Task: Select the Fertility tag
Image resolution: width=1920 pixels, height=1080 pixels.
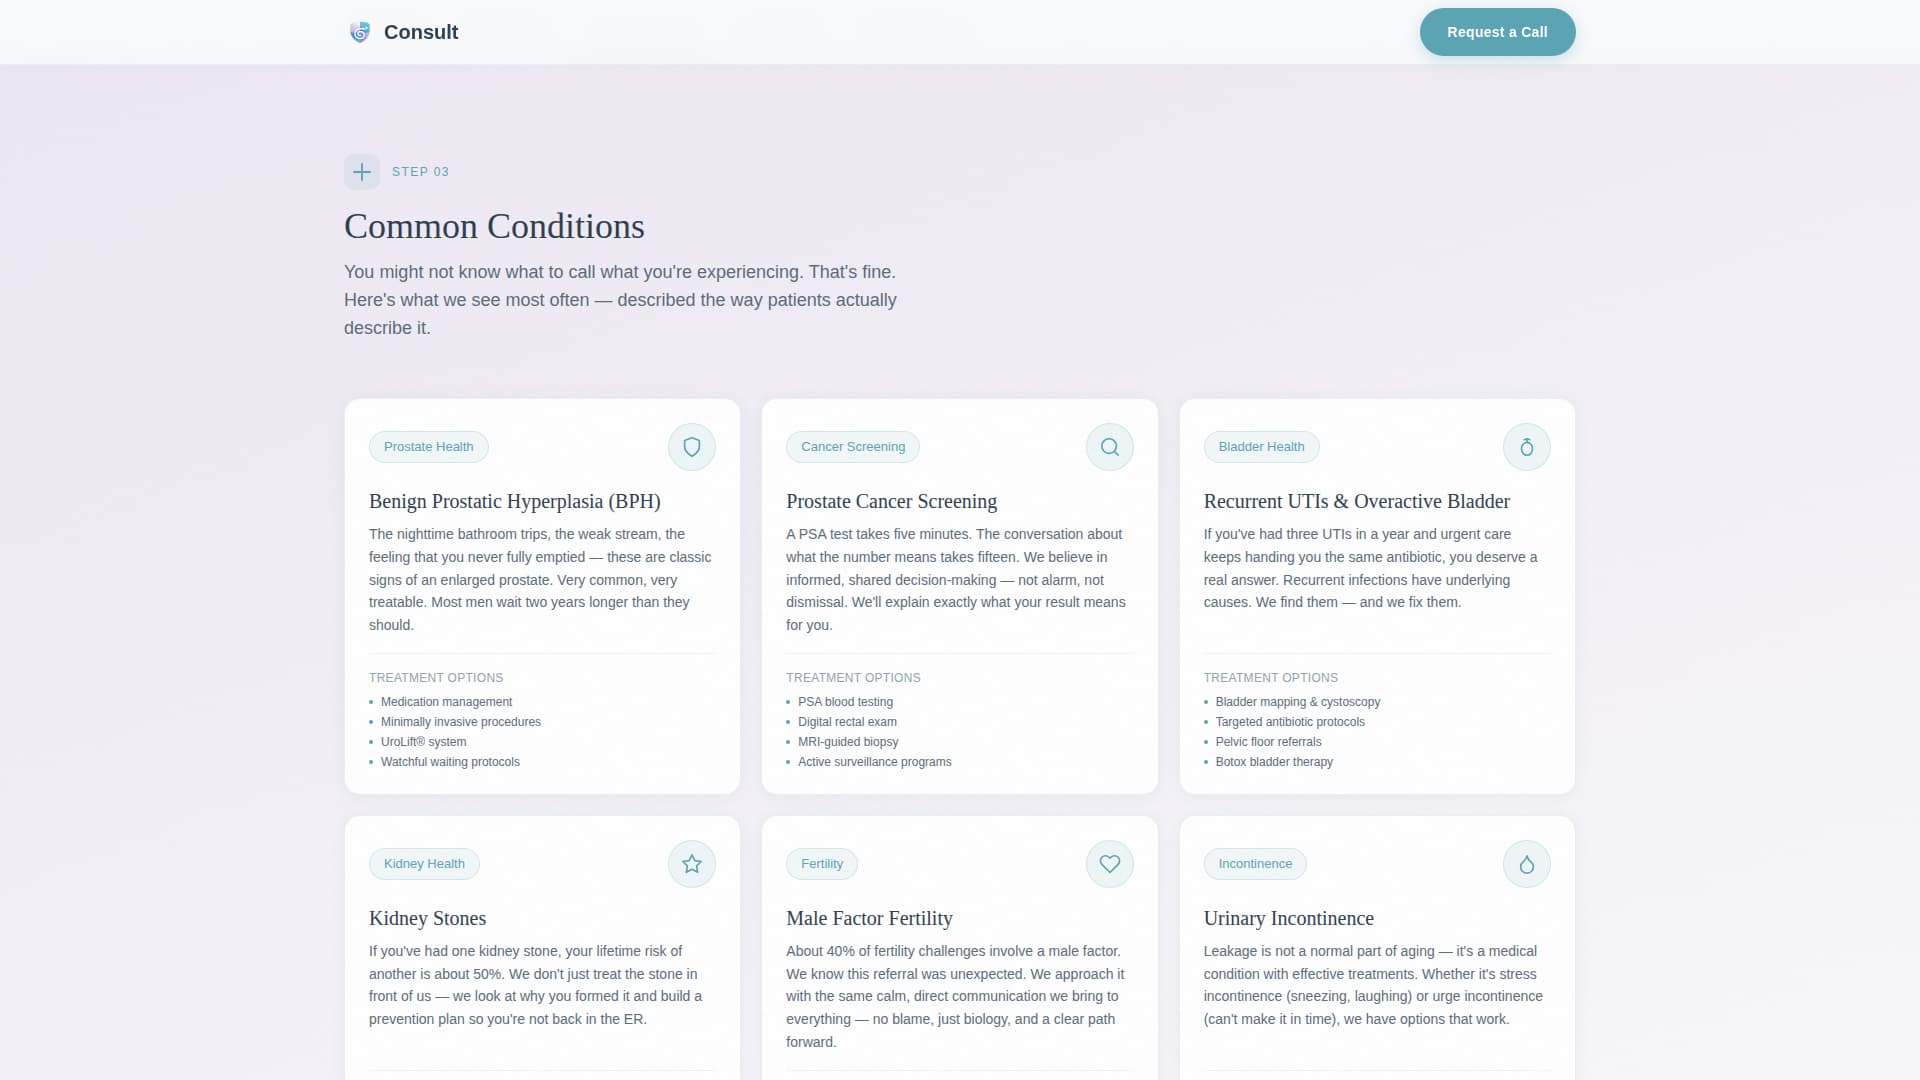Action: pyautogui.click(x=822, y=864)
